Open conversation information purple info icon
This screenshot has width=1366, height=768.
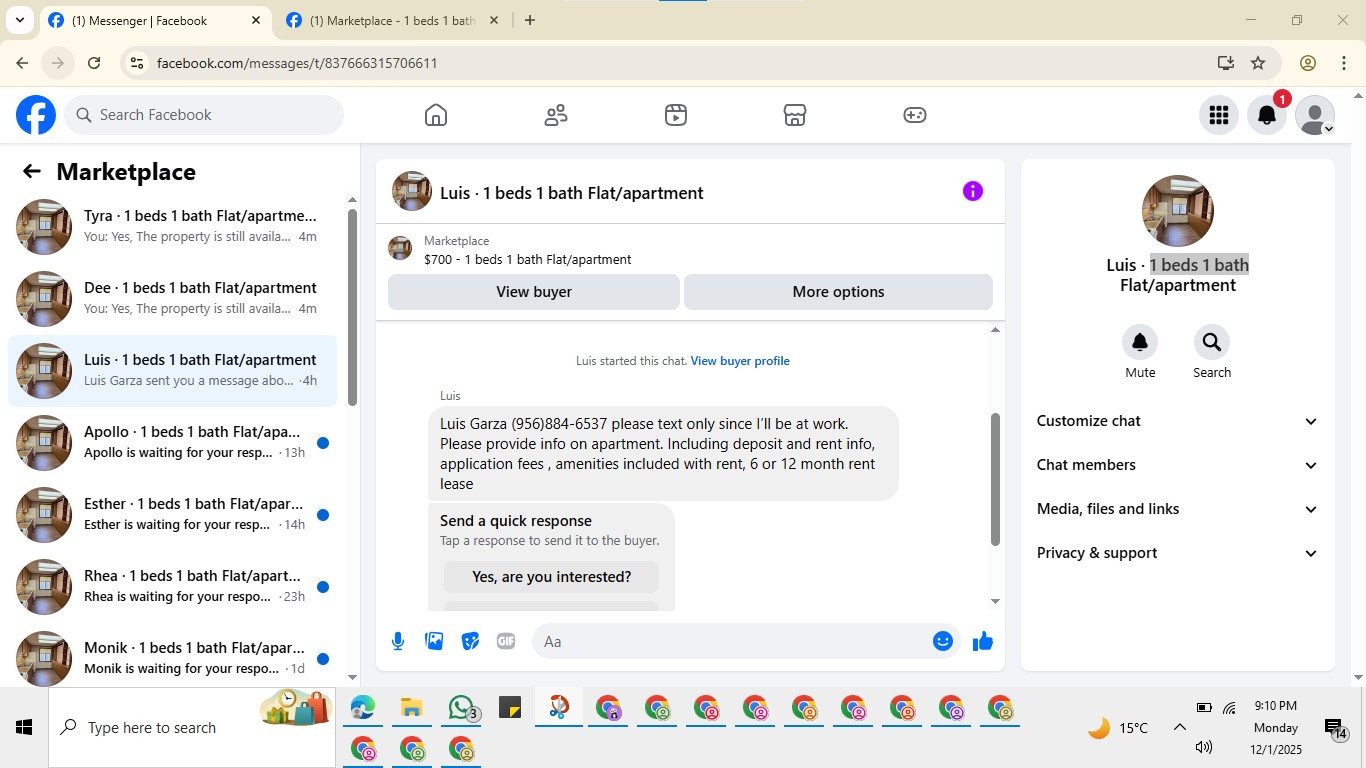point(973,192)
